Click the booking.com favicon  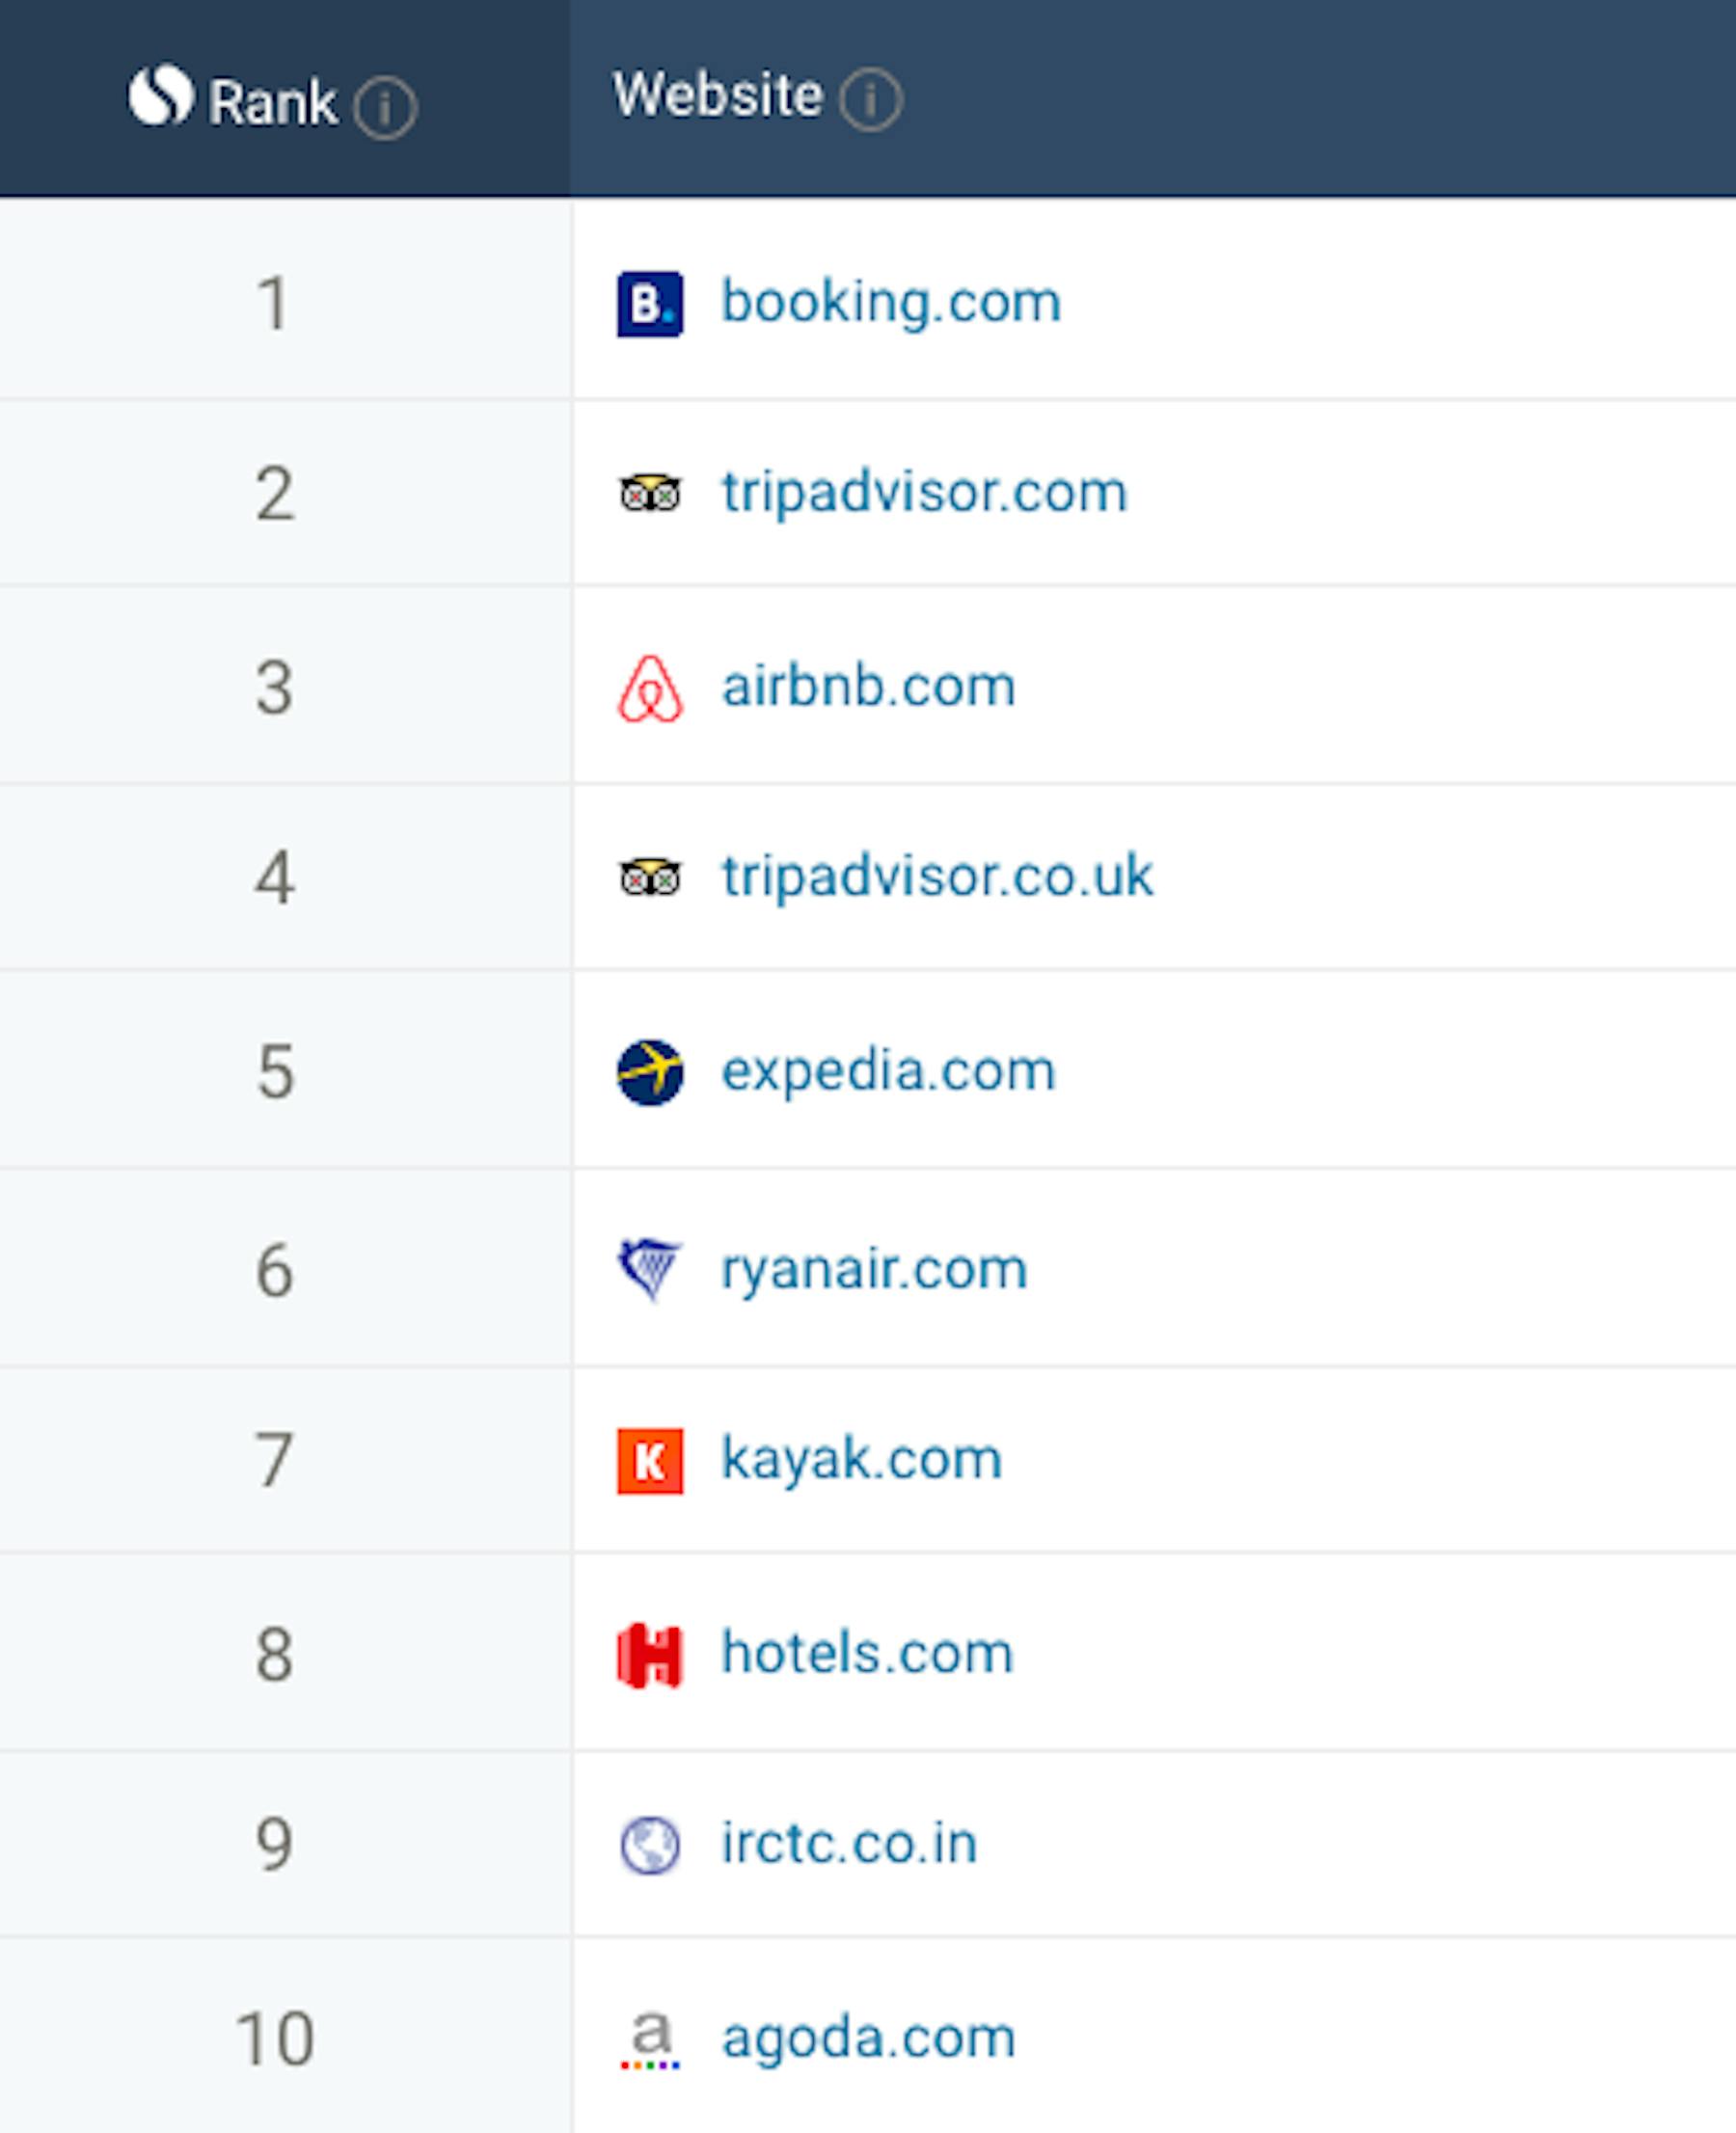tap(650, 304)
